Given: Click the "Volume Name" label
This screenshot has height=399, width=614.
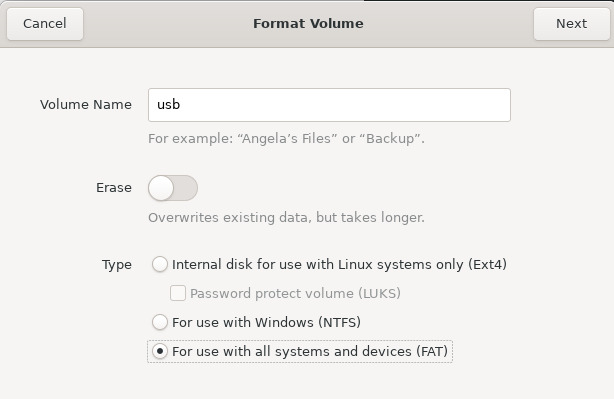Looking at the screenshot, I should click(86, 105).
